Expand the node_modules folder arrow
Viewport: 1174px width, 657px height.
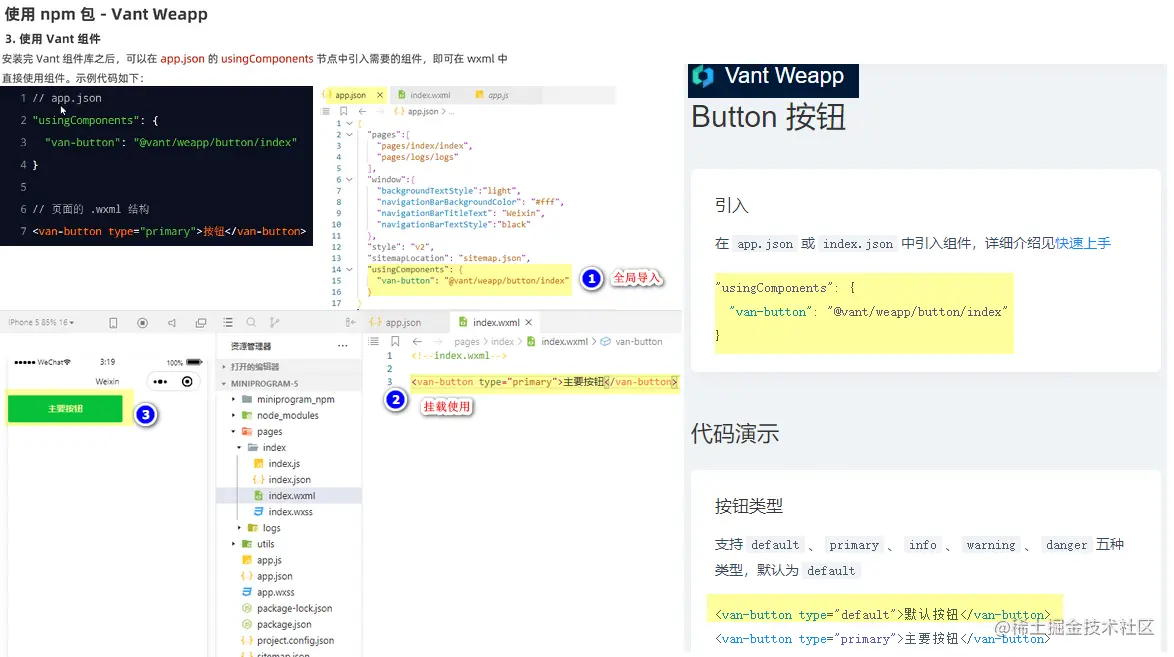click(234, 415)
